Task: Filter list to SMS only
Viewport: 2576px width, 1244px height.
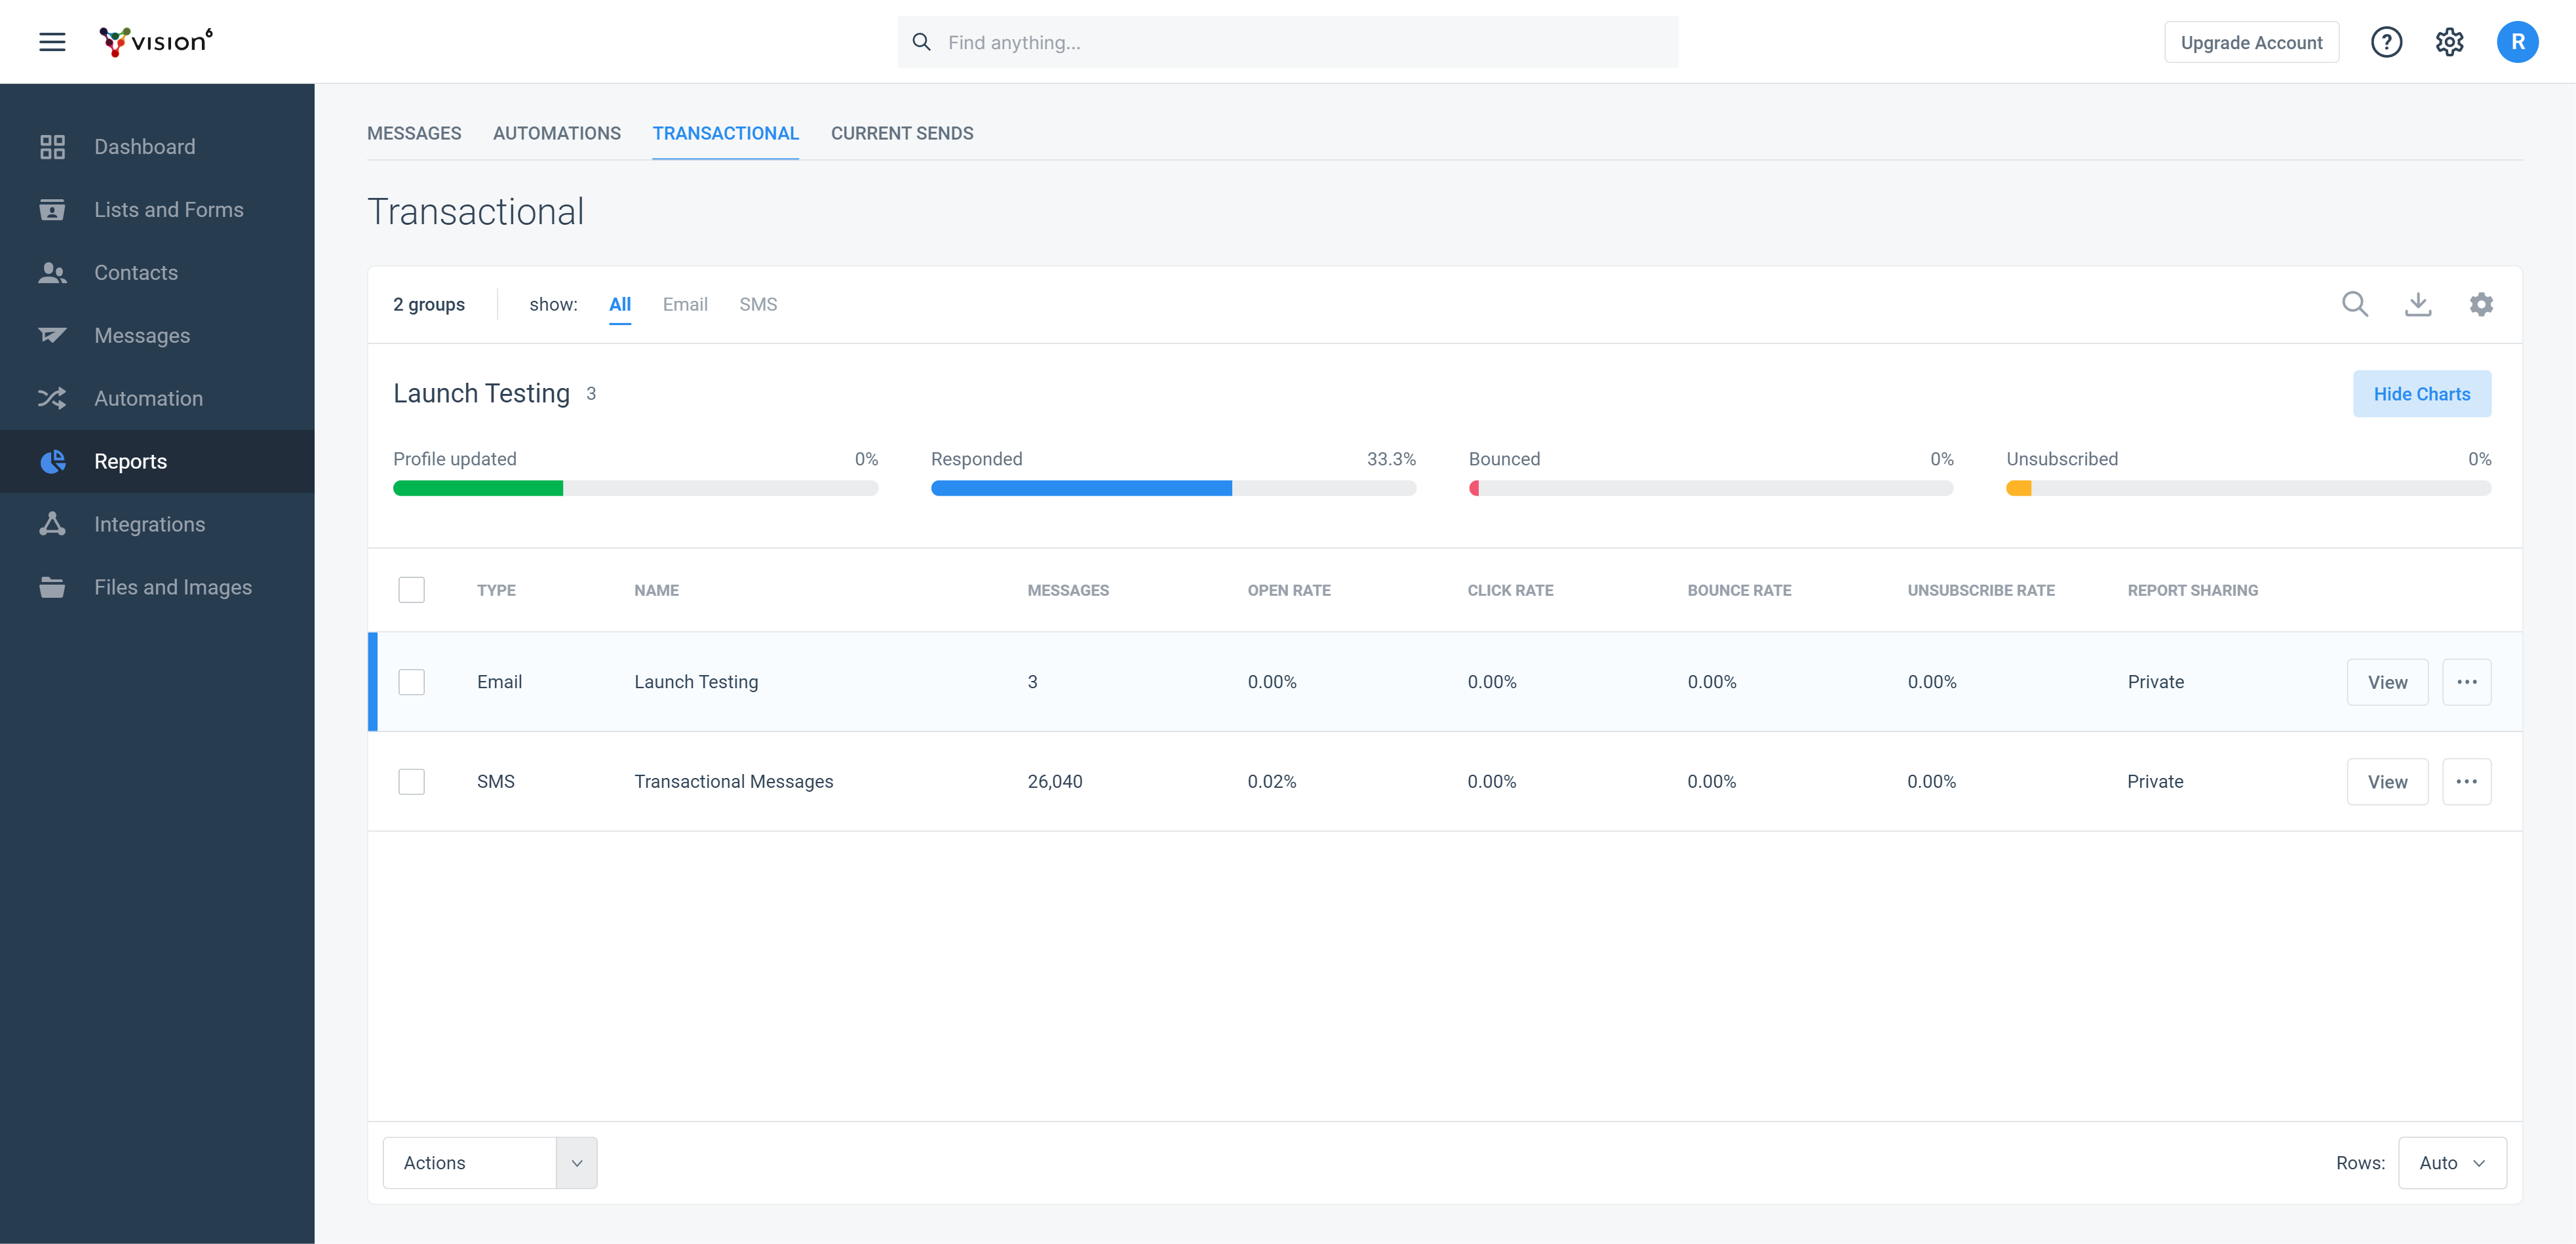Action: coord(758,304)
